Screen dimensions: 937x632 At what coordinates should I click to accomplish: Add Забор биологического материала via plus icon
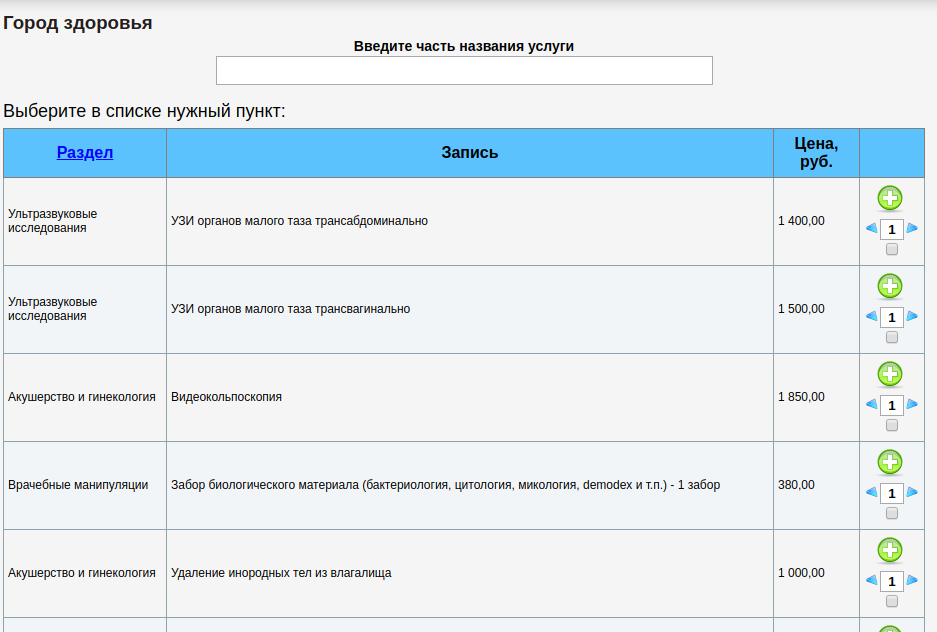click(x=890, y=462)
